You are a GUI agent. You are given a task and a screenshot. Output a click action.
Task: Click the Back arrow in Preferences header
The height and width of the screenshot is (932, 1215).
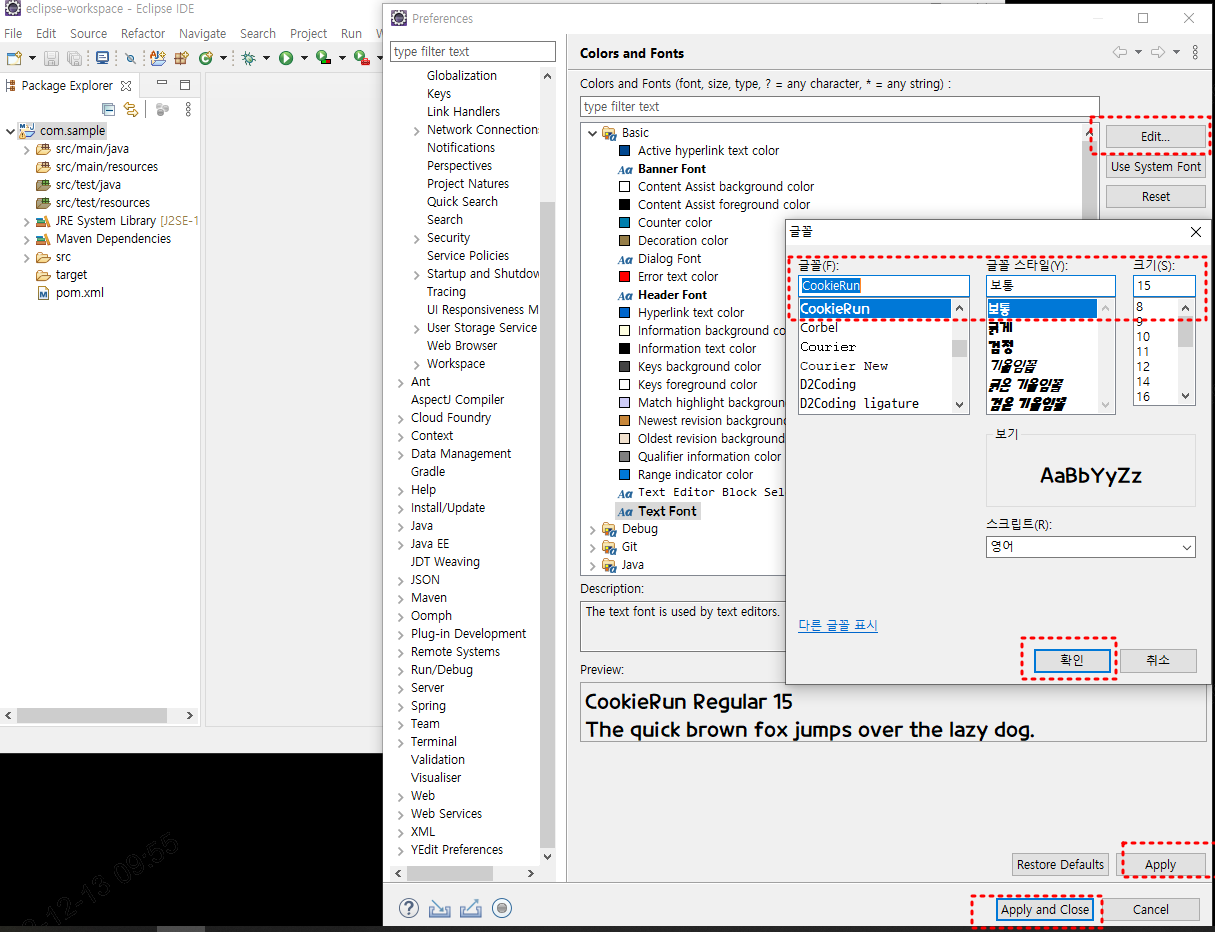point(1120,52)
